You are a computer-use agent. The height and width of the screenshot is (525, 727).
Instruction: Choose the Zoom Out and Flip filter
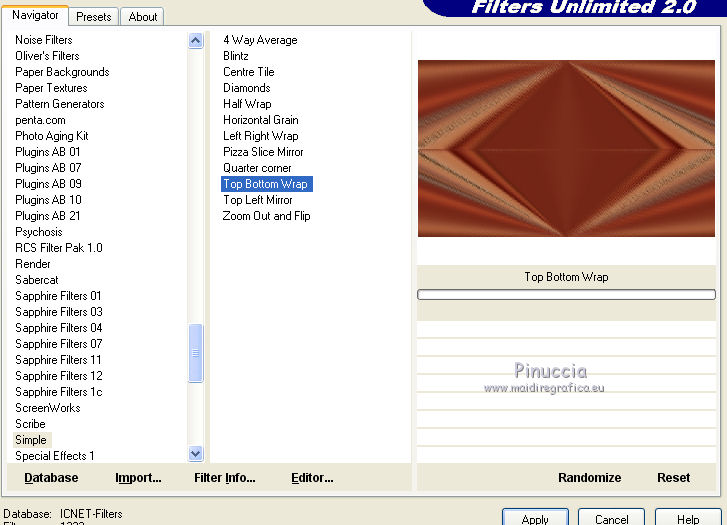tap(266, 216)
